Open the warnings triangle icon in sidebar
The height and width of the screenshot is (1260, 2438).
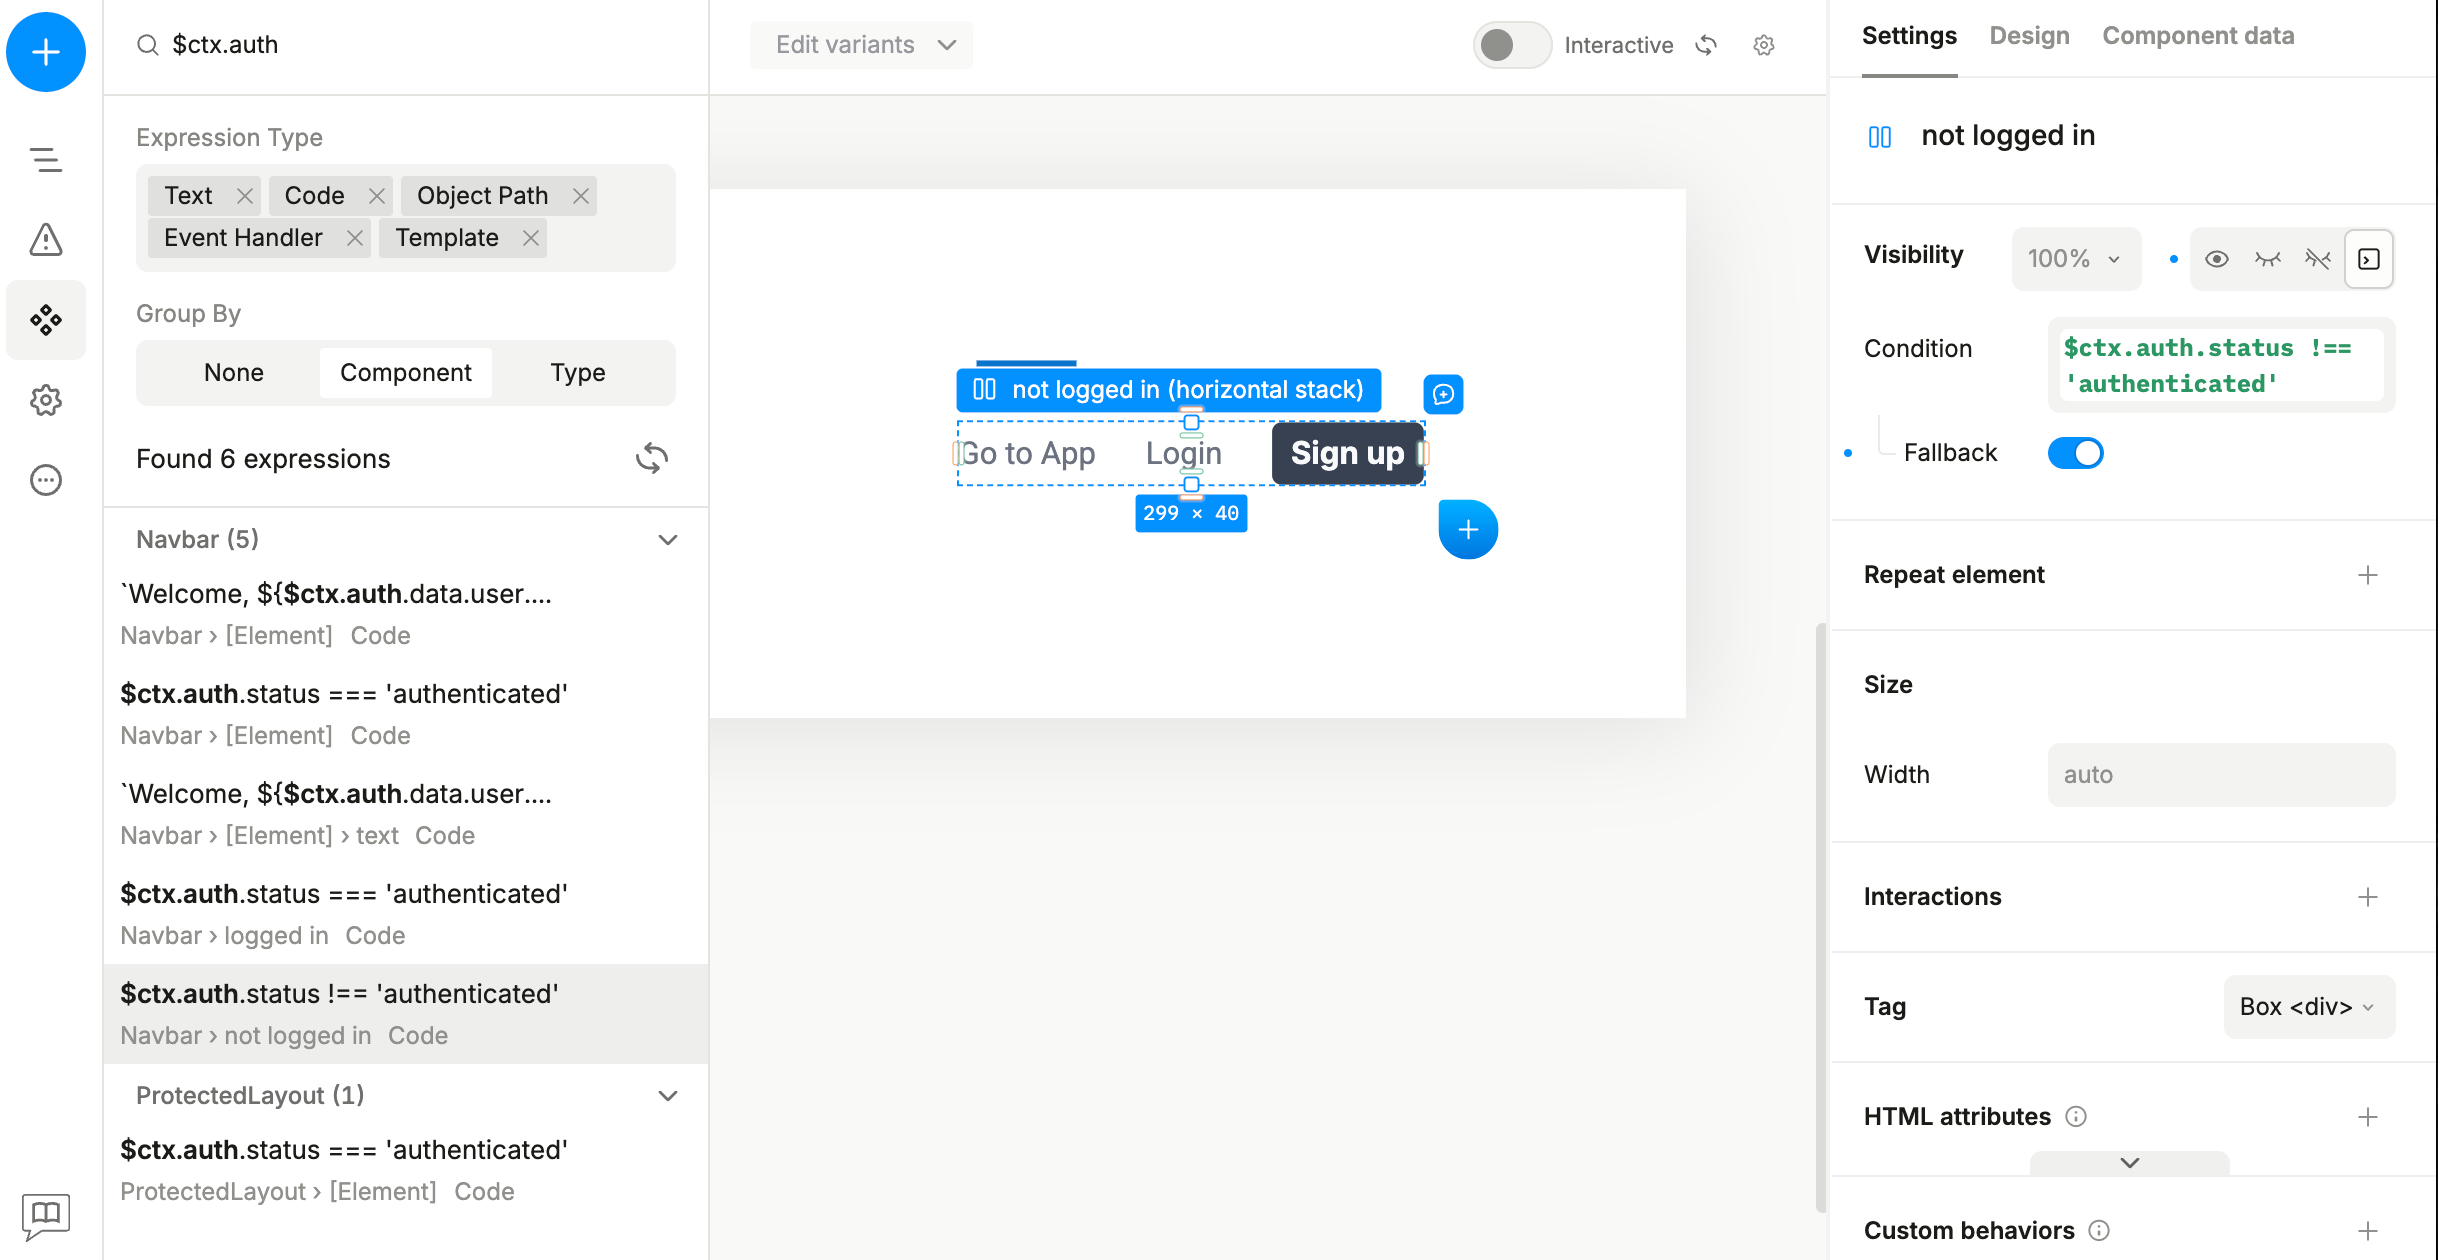tap(46, 240)
